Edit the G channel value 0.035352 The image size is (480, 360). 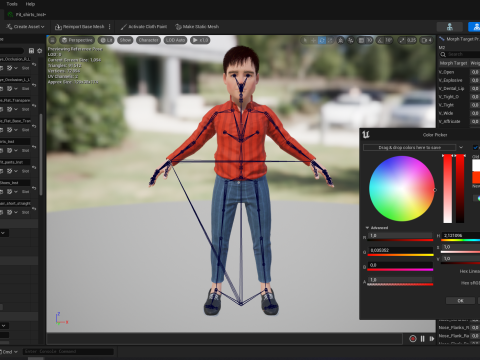click(x=400, y=250)
